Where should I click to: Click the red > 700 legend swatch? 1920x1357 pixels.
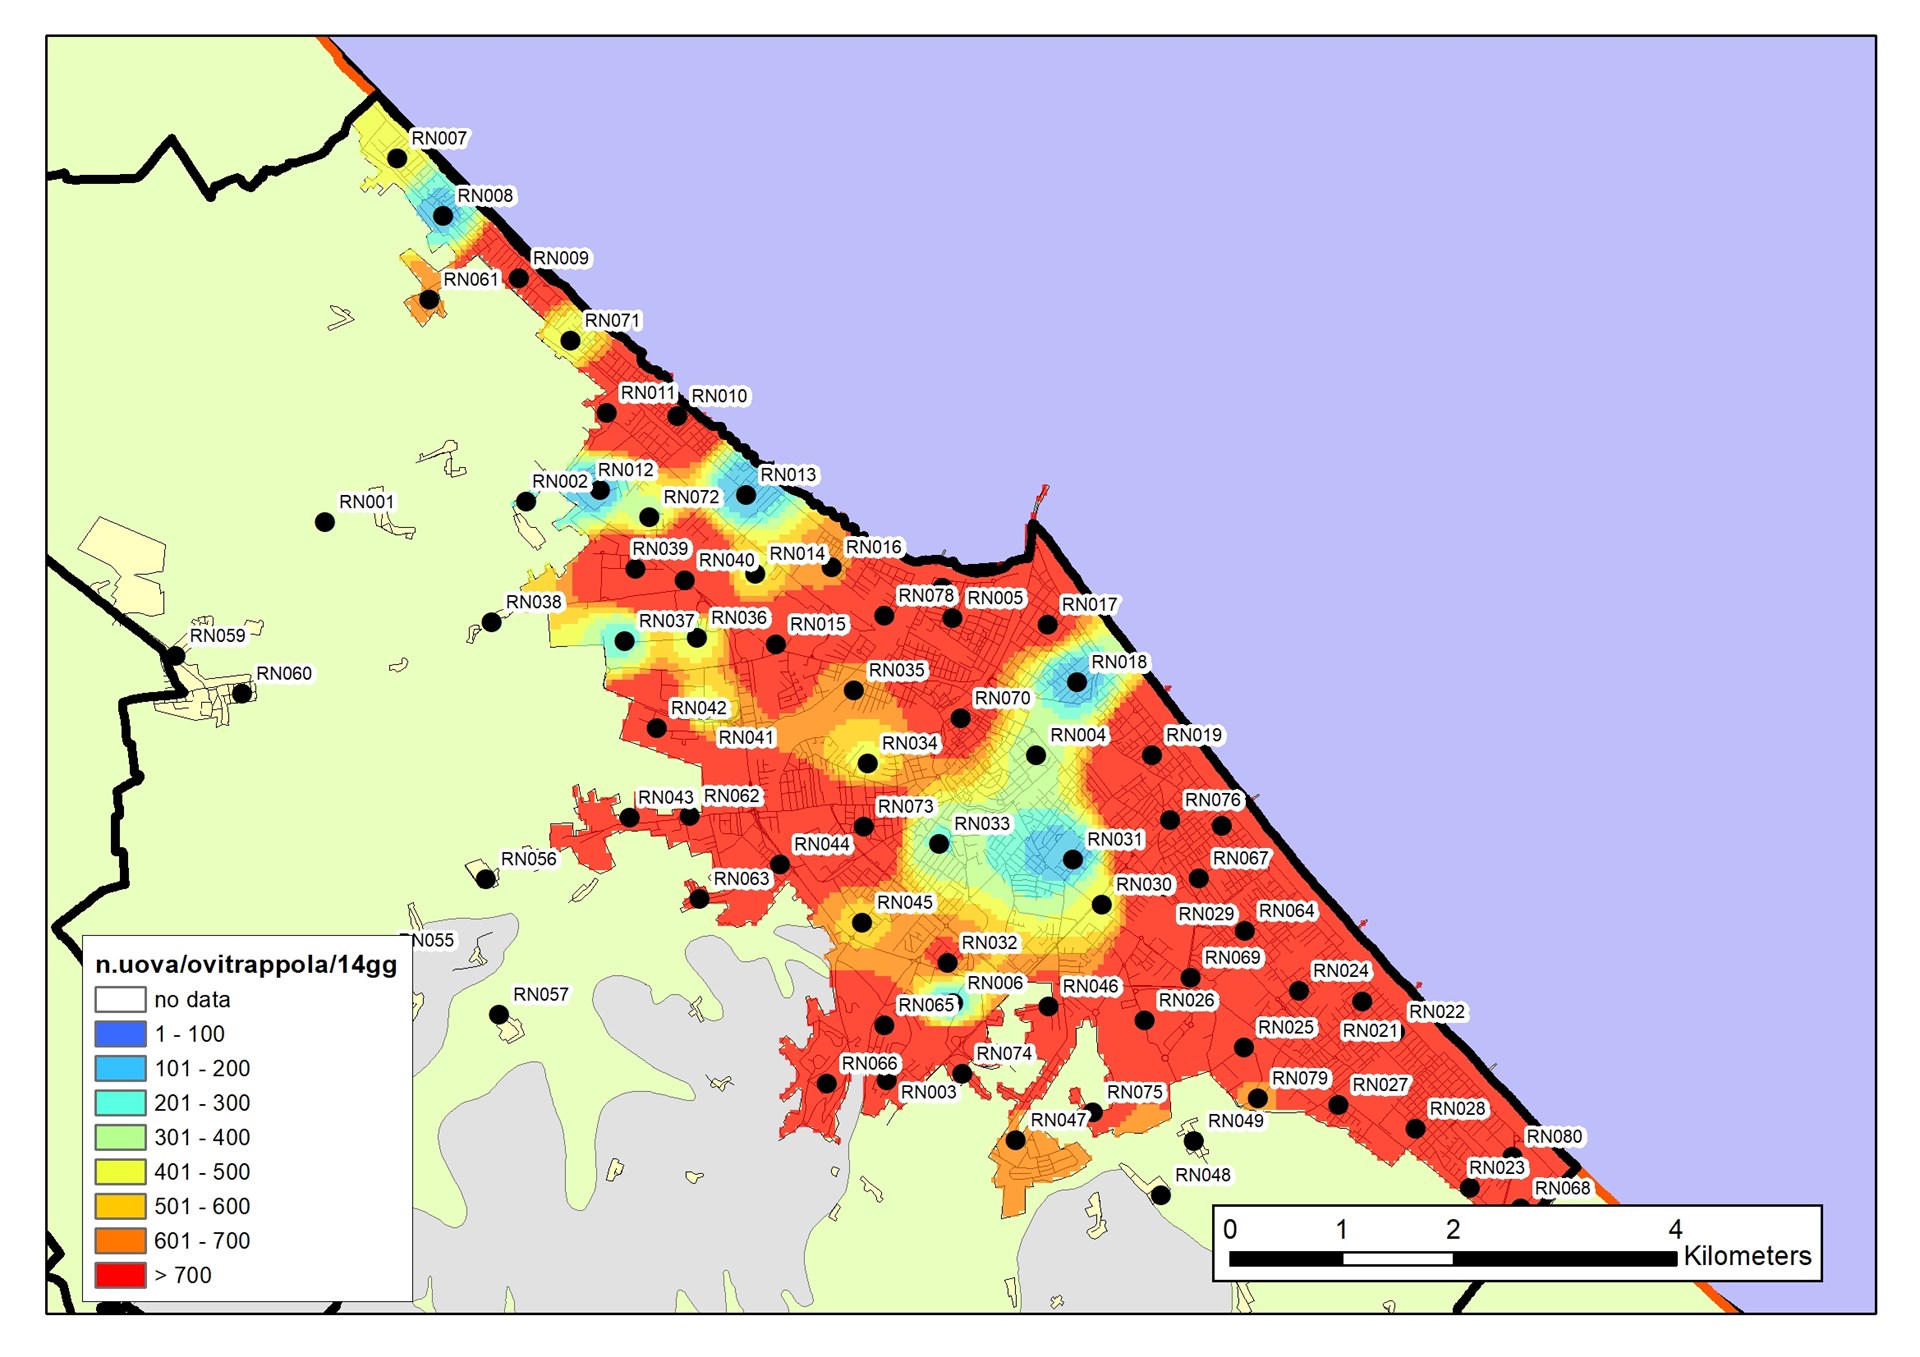pos(120,1275)
